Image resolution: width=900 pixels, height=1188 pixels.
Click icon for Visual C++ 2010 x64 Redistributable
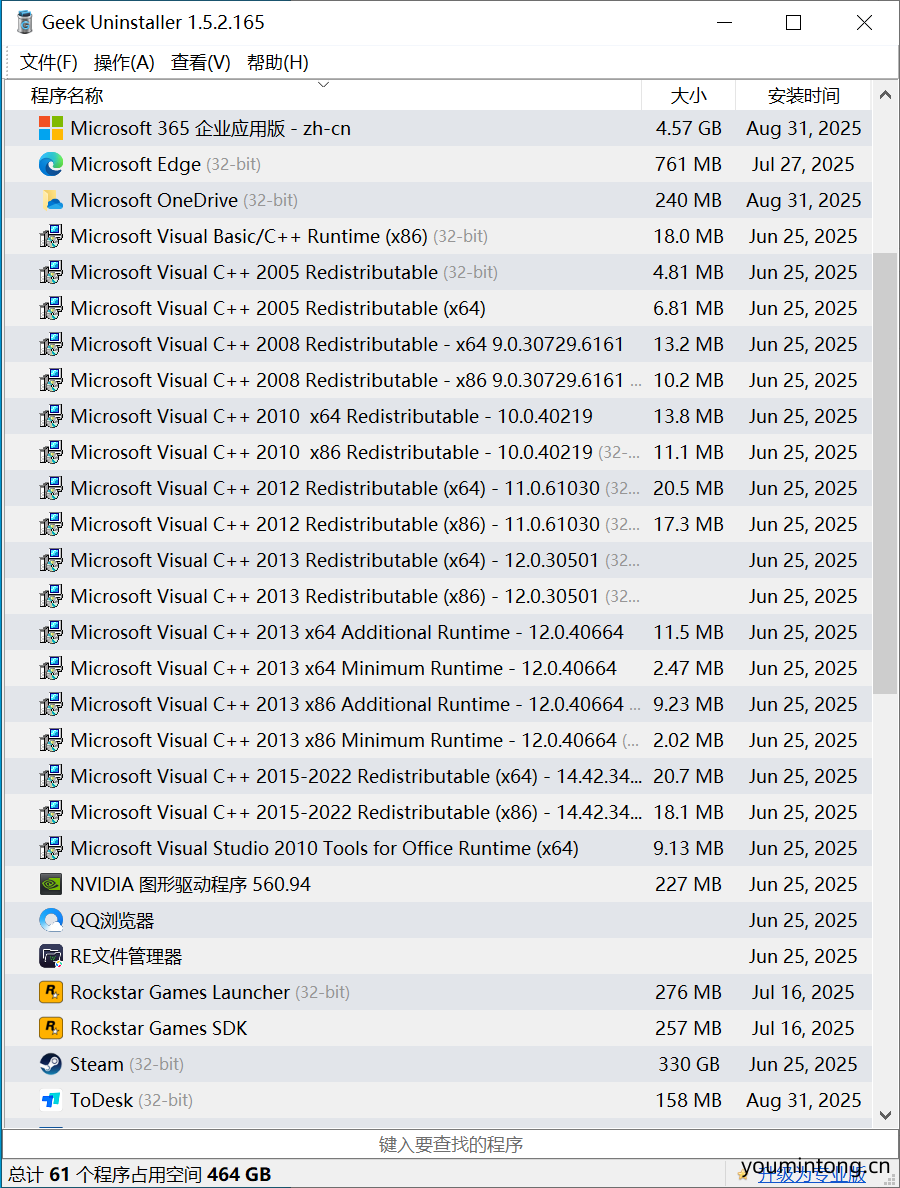(x=51, y=416)
